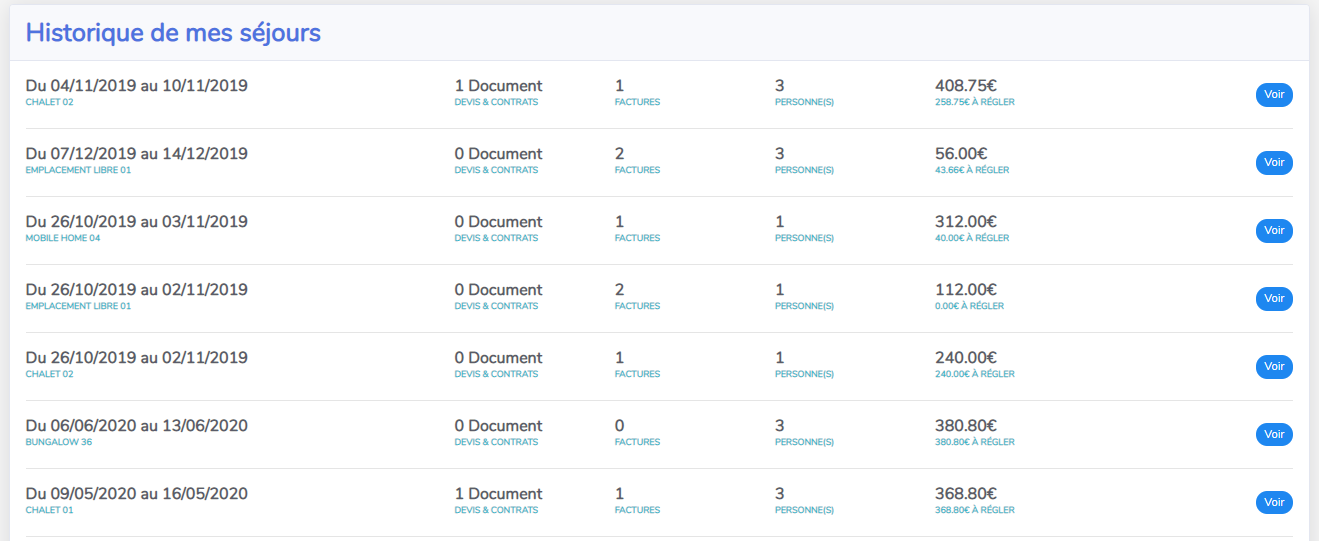Click the '258.75€ À RÉGLER' balance text
This screenshot has width=1319, height=541.
tap(974, 102)
